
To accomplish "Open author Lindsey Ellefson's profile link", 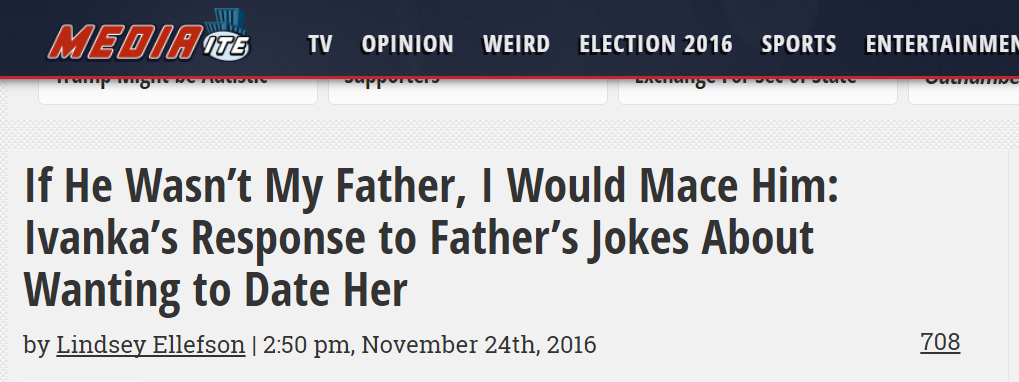I will click(x=151, y=344).
